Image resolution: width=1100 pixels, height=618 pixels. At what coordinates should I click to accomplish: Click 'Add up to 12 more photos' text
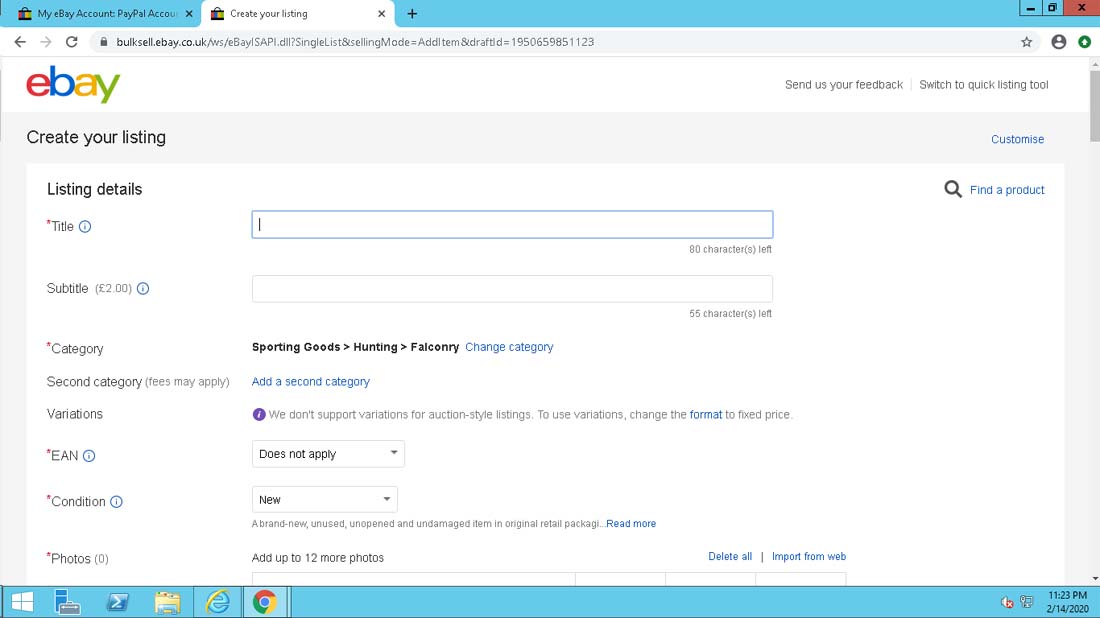point(318,558)
